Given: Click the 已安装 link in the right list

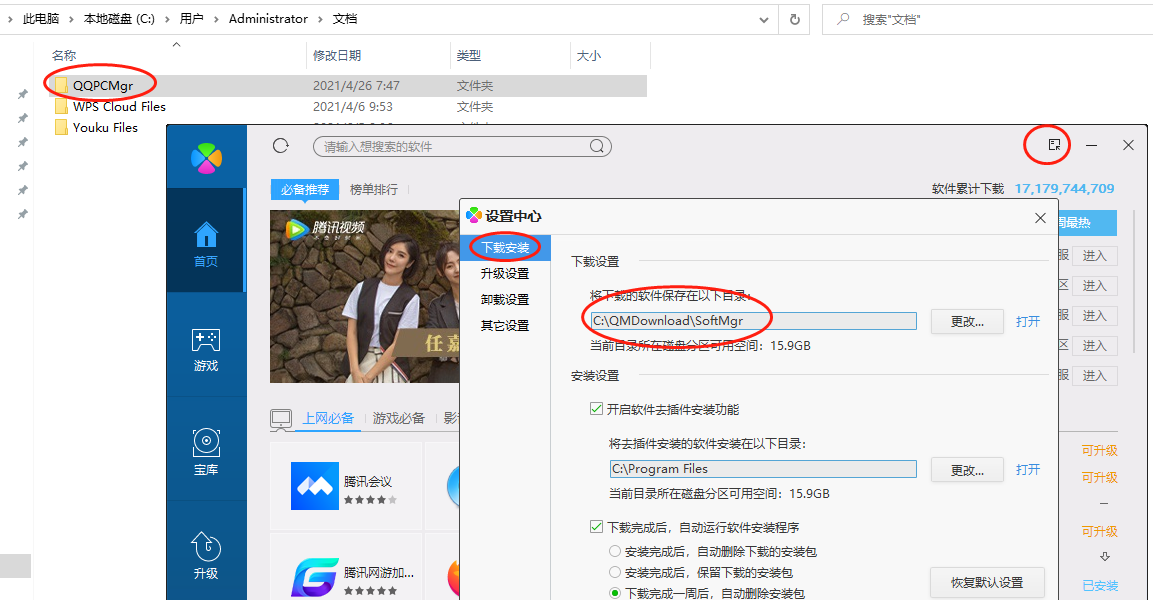Looking at the screenshot, I should tap(1100, 585).
